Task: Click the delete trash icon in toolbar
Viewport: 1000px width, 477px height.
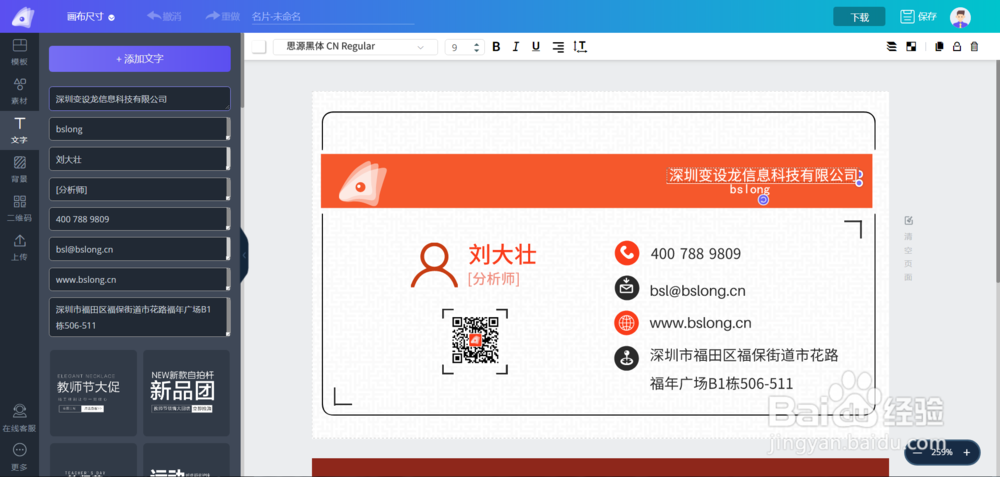Action: click(x=974, y=47)
